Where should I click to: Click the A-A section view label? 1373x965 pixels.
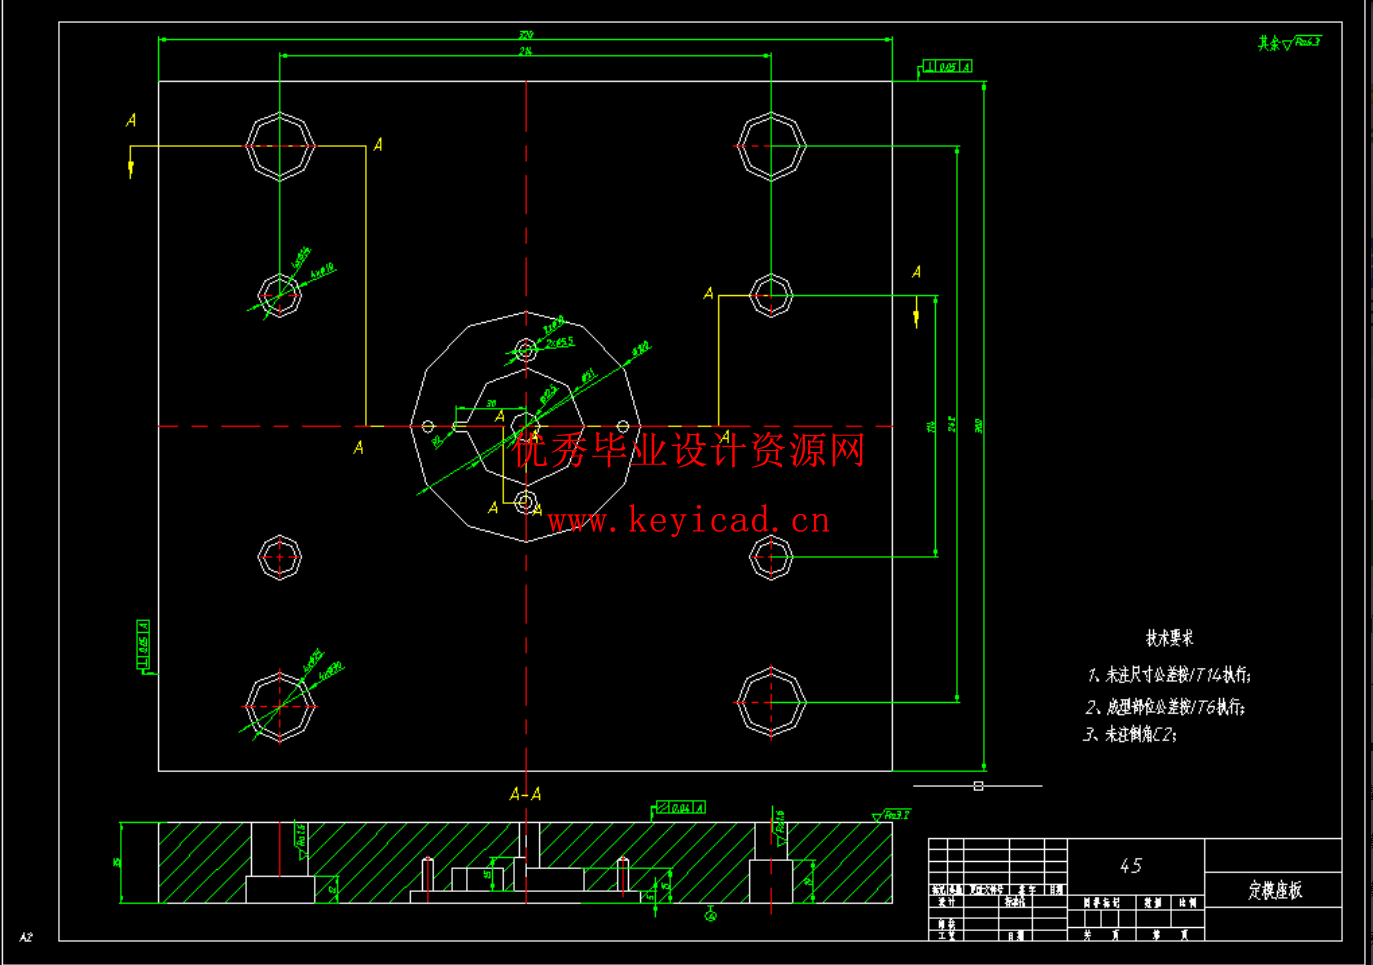[x=525, y=793]
